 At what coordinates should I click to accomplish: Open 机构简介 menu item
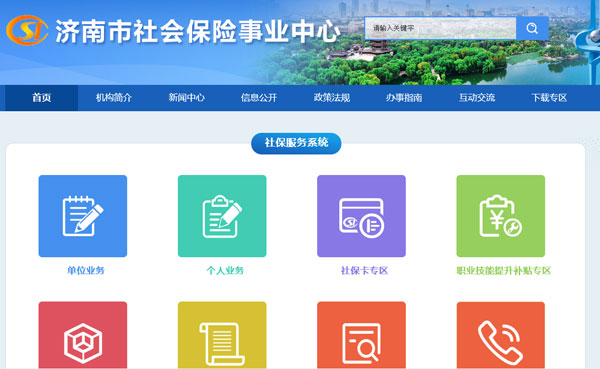pyautogui.click(x=114, y=98)
